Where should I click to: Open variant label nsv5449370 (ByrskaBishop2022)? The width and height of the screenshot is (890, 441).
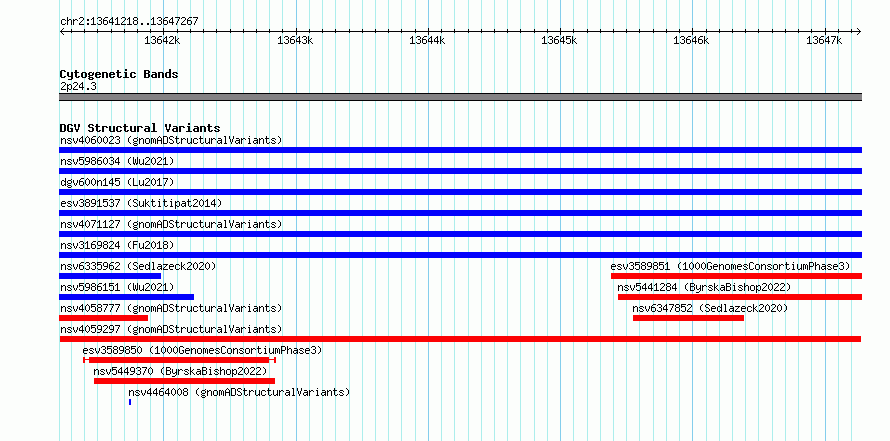coord(180,371)
